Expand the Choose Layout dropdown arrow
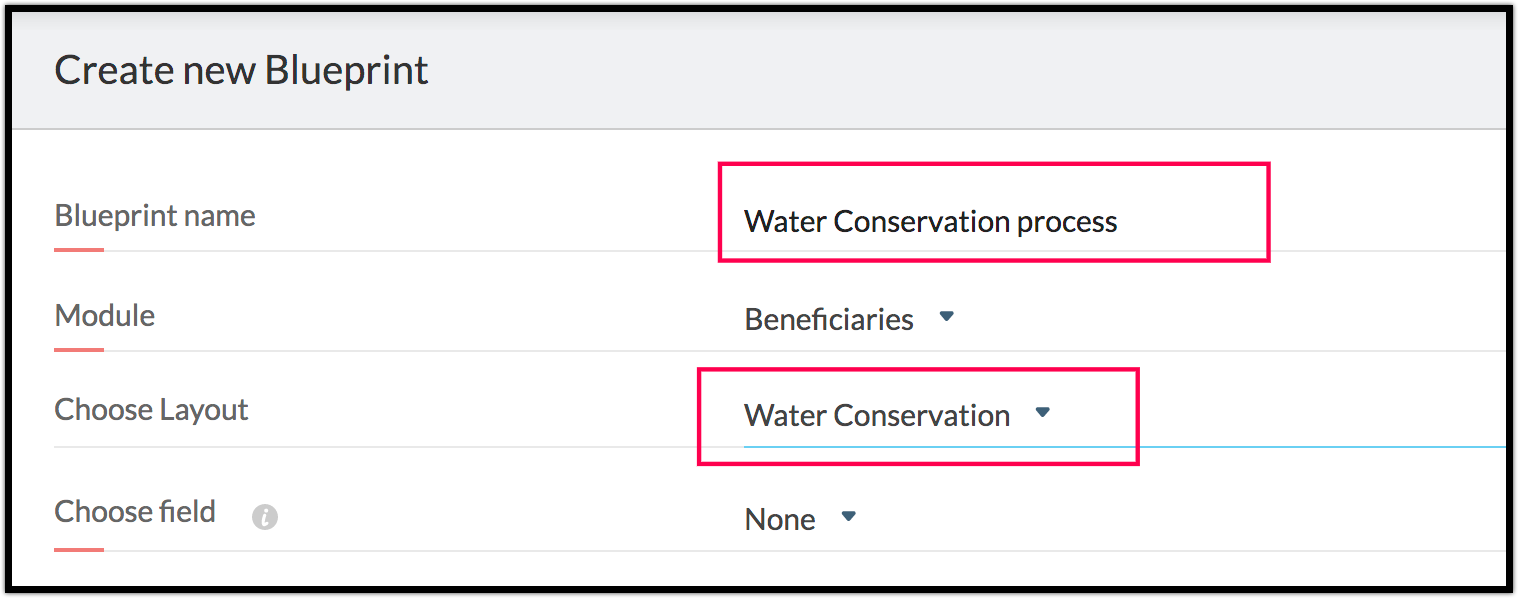1518x598 pixels. coord(1043,412)
